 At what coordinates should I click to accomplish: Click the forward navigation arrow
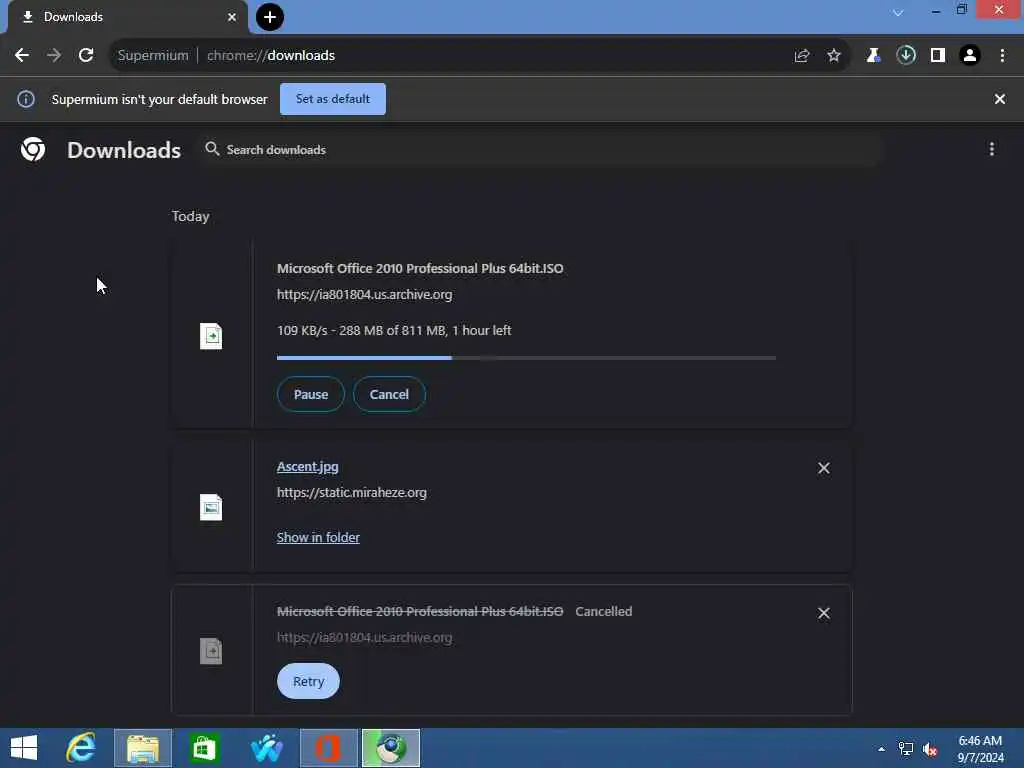pos(54,56)
